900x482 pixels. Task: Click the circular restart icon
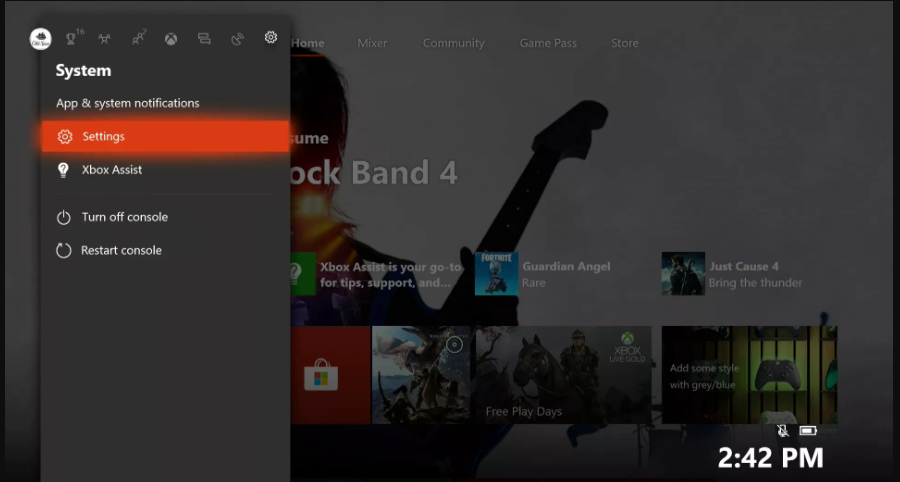(x=63, y=251)
